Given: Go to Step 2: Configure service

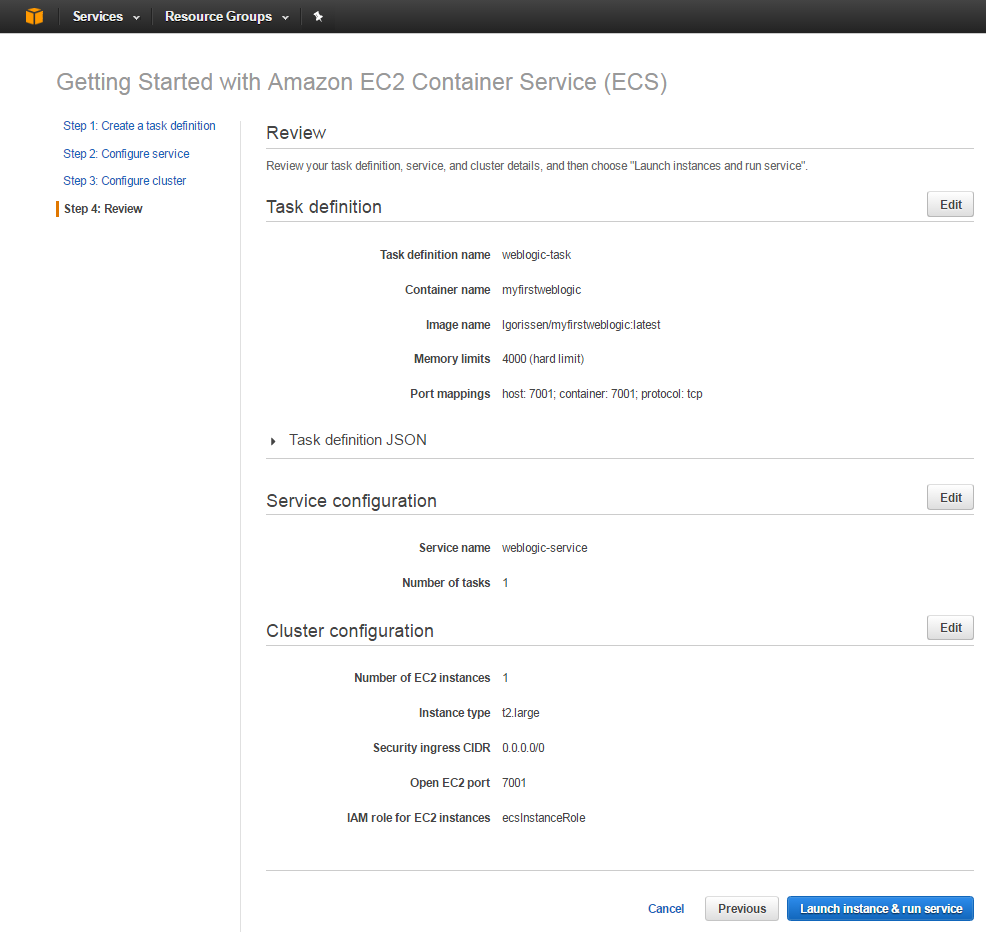Looking at the screenshot, I should 126,154.
